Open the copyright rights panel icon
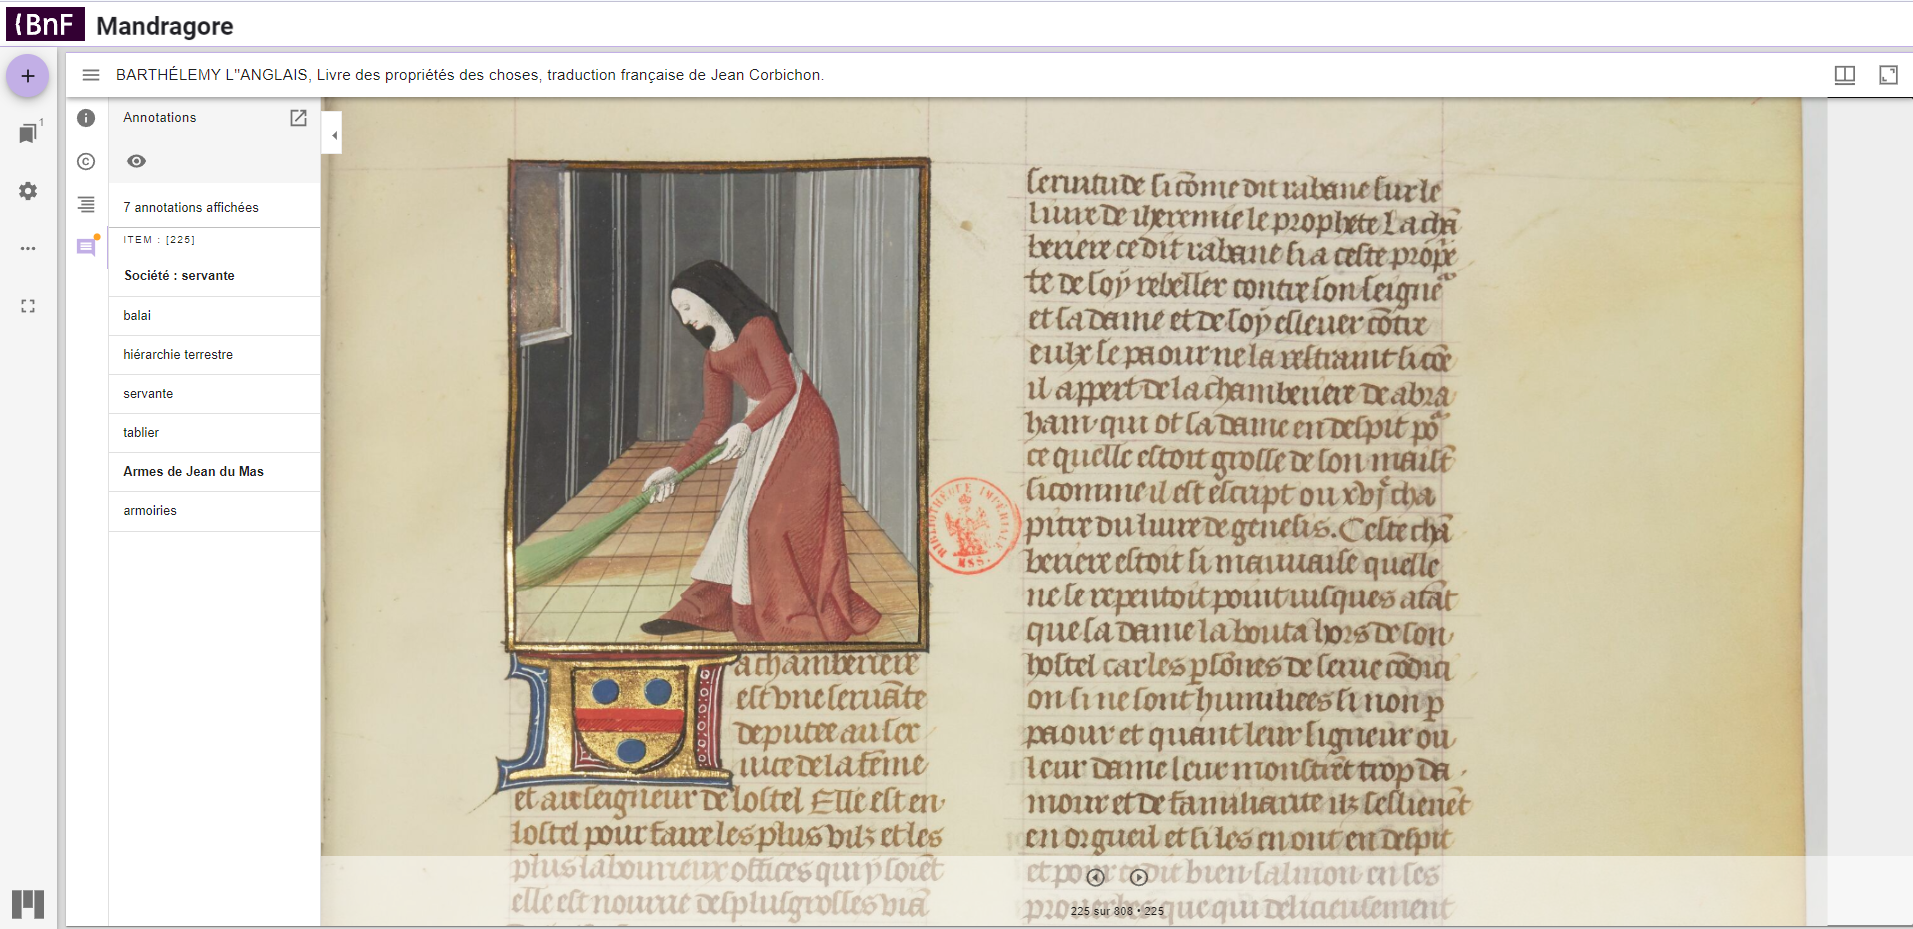This screenshot has width=1913, height=929. (x=87, y=161)
